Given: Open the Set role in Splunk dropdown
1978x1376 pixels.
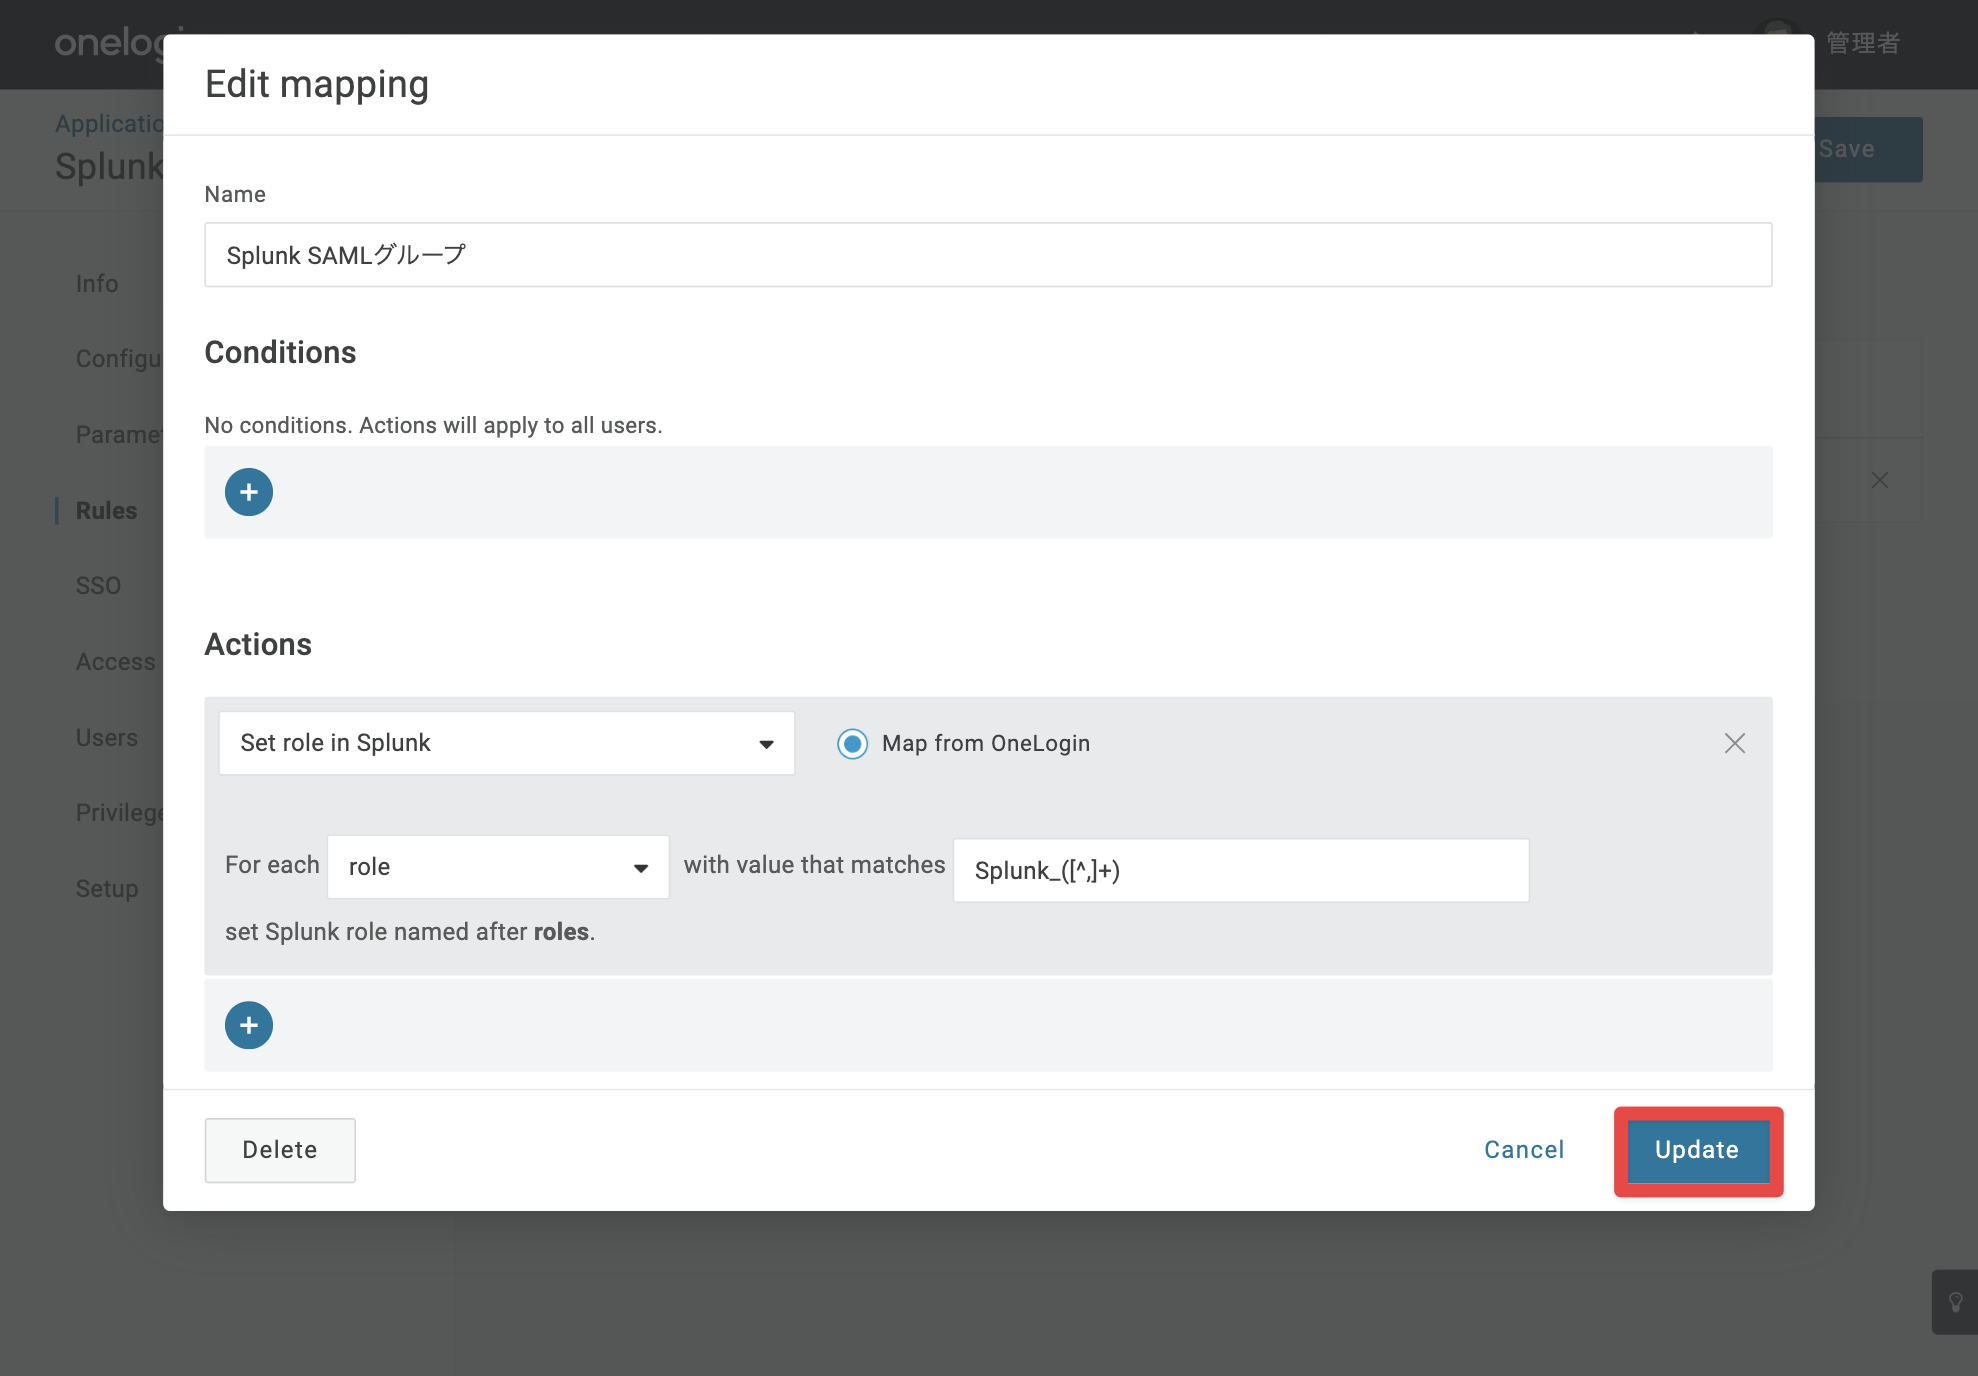Looking at the screenshot, I should pos(507,743).
